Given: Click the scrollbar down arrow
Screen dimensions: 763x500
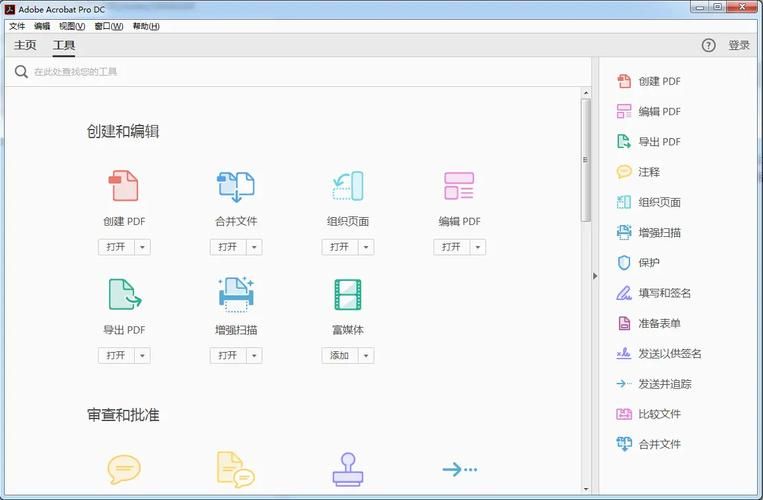Looking at the screenshot, I should tap(586, 489).
